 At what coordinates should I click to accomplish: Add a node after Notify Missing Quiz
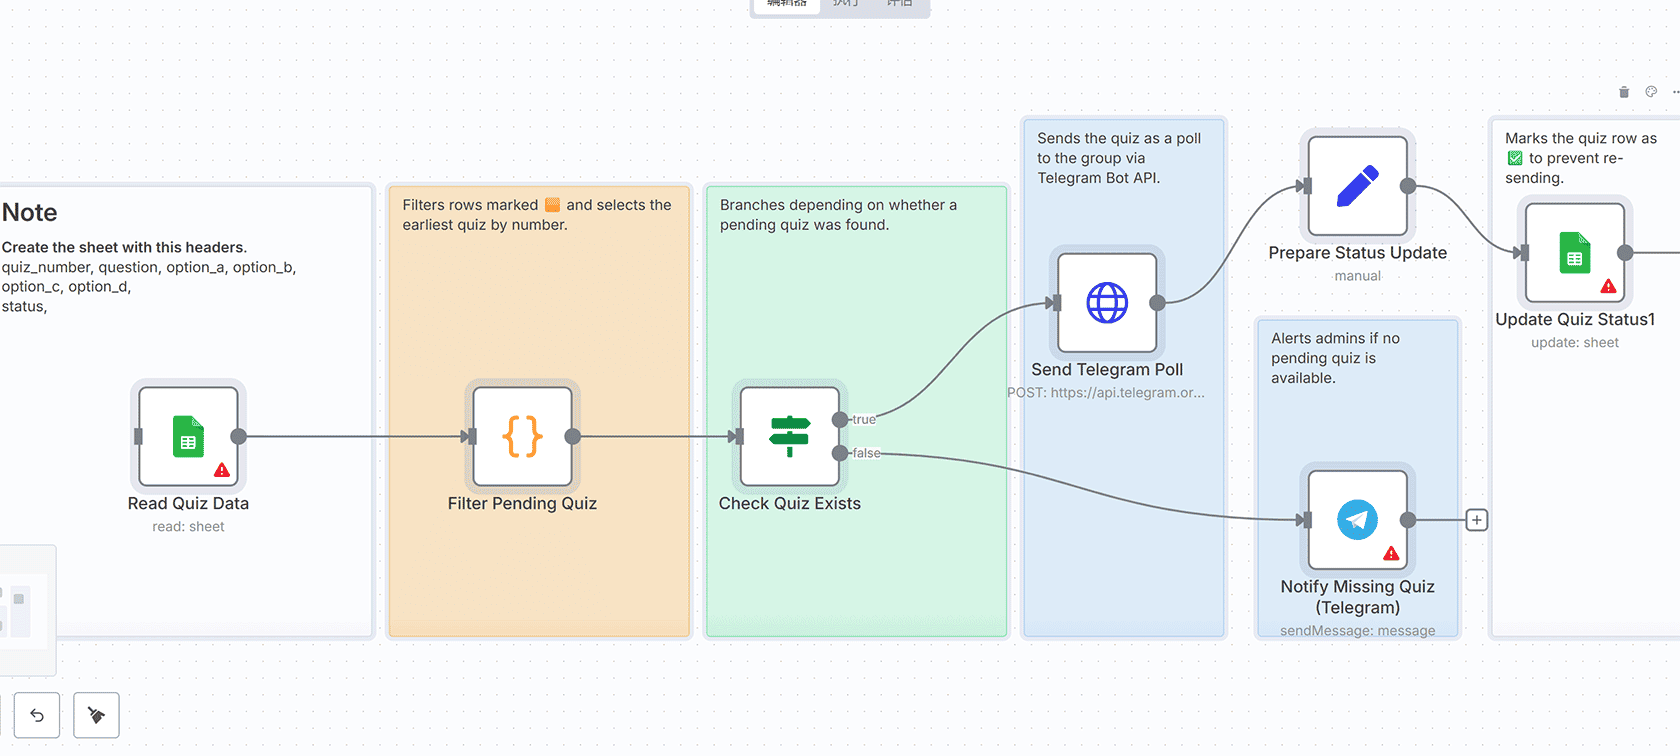[1476, 520]
